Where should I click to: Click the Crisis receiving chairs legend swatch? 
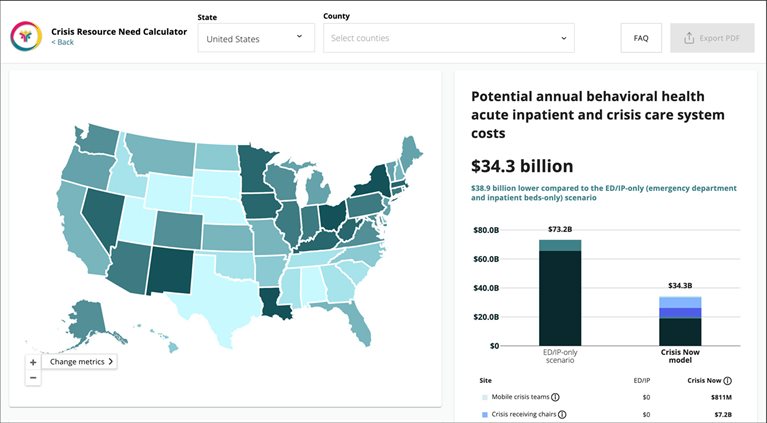[485, 415]
